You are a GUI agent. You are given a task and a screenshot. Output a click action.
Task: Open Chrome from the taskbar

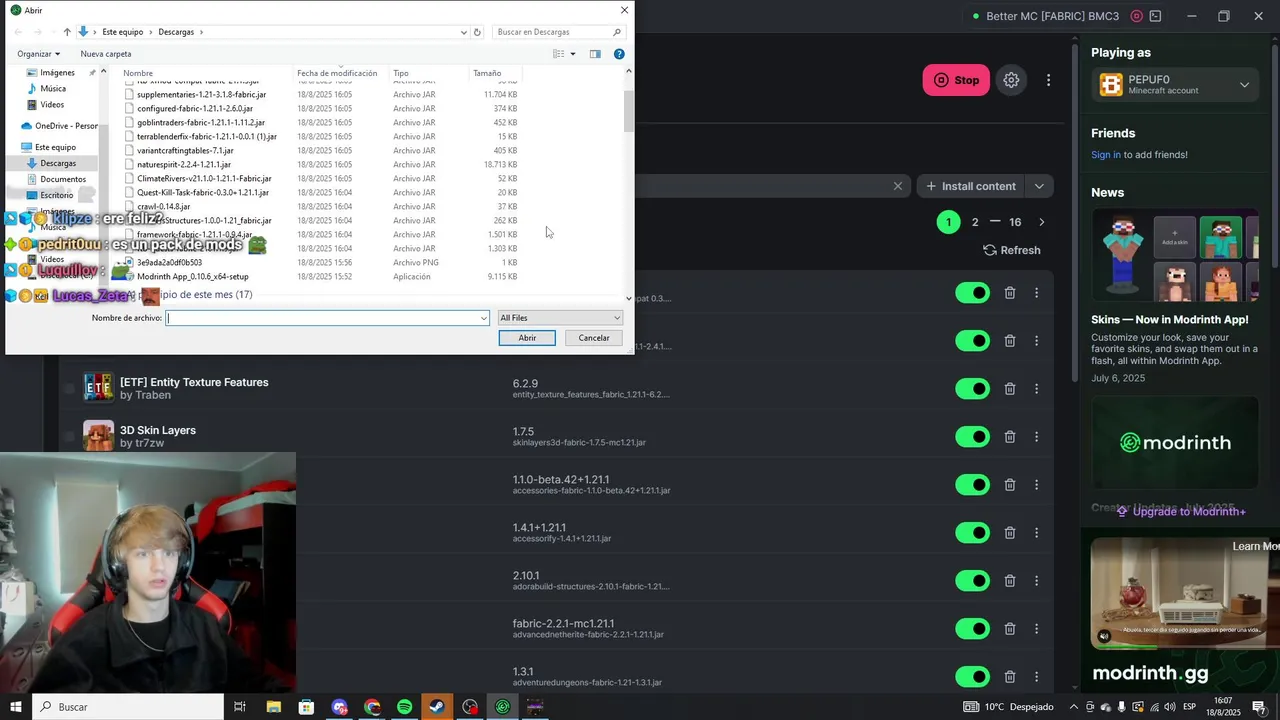tap(372, 707)
